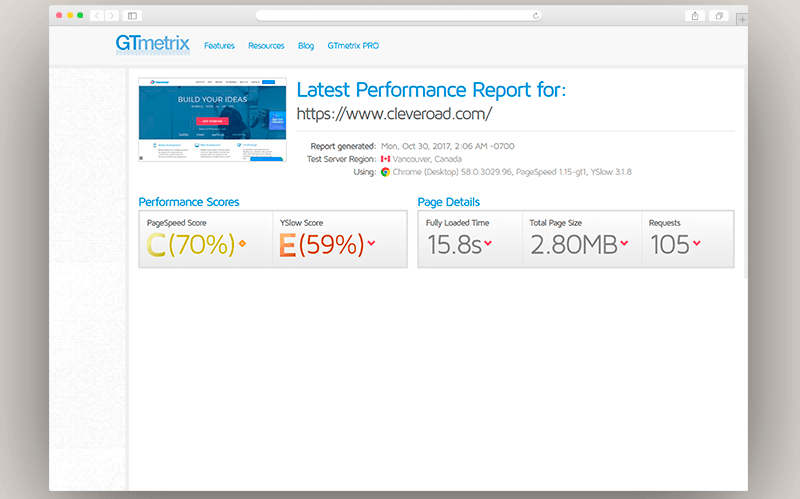Click the GTmetrix logo
The width and height of the screenshot is (800, 499).
coord(153,44)
